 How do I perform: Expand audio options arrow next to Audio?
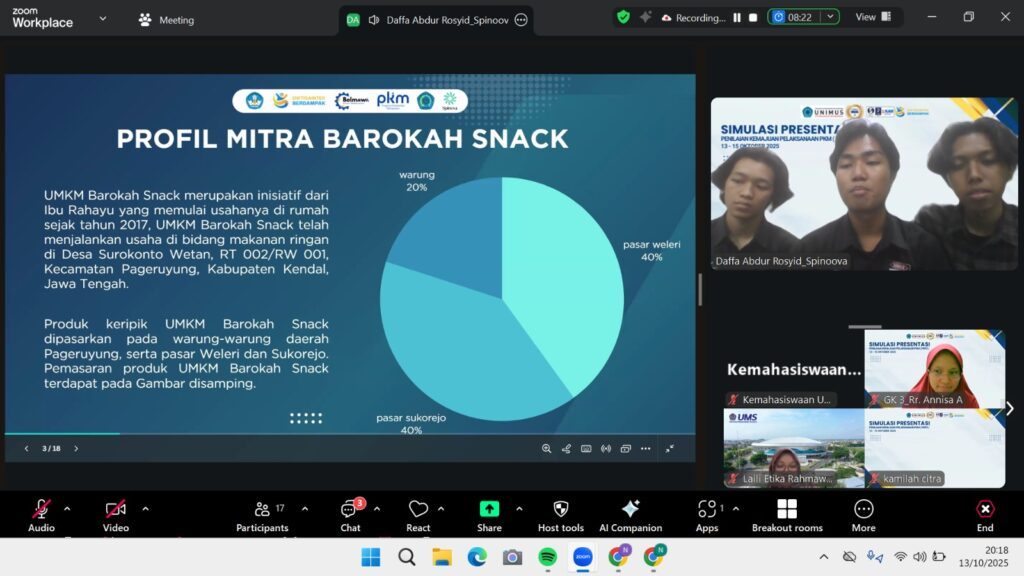tap(67, 509)
